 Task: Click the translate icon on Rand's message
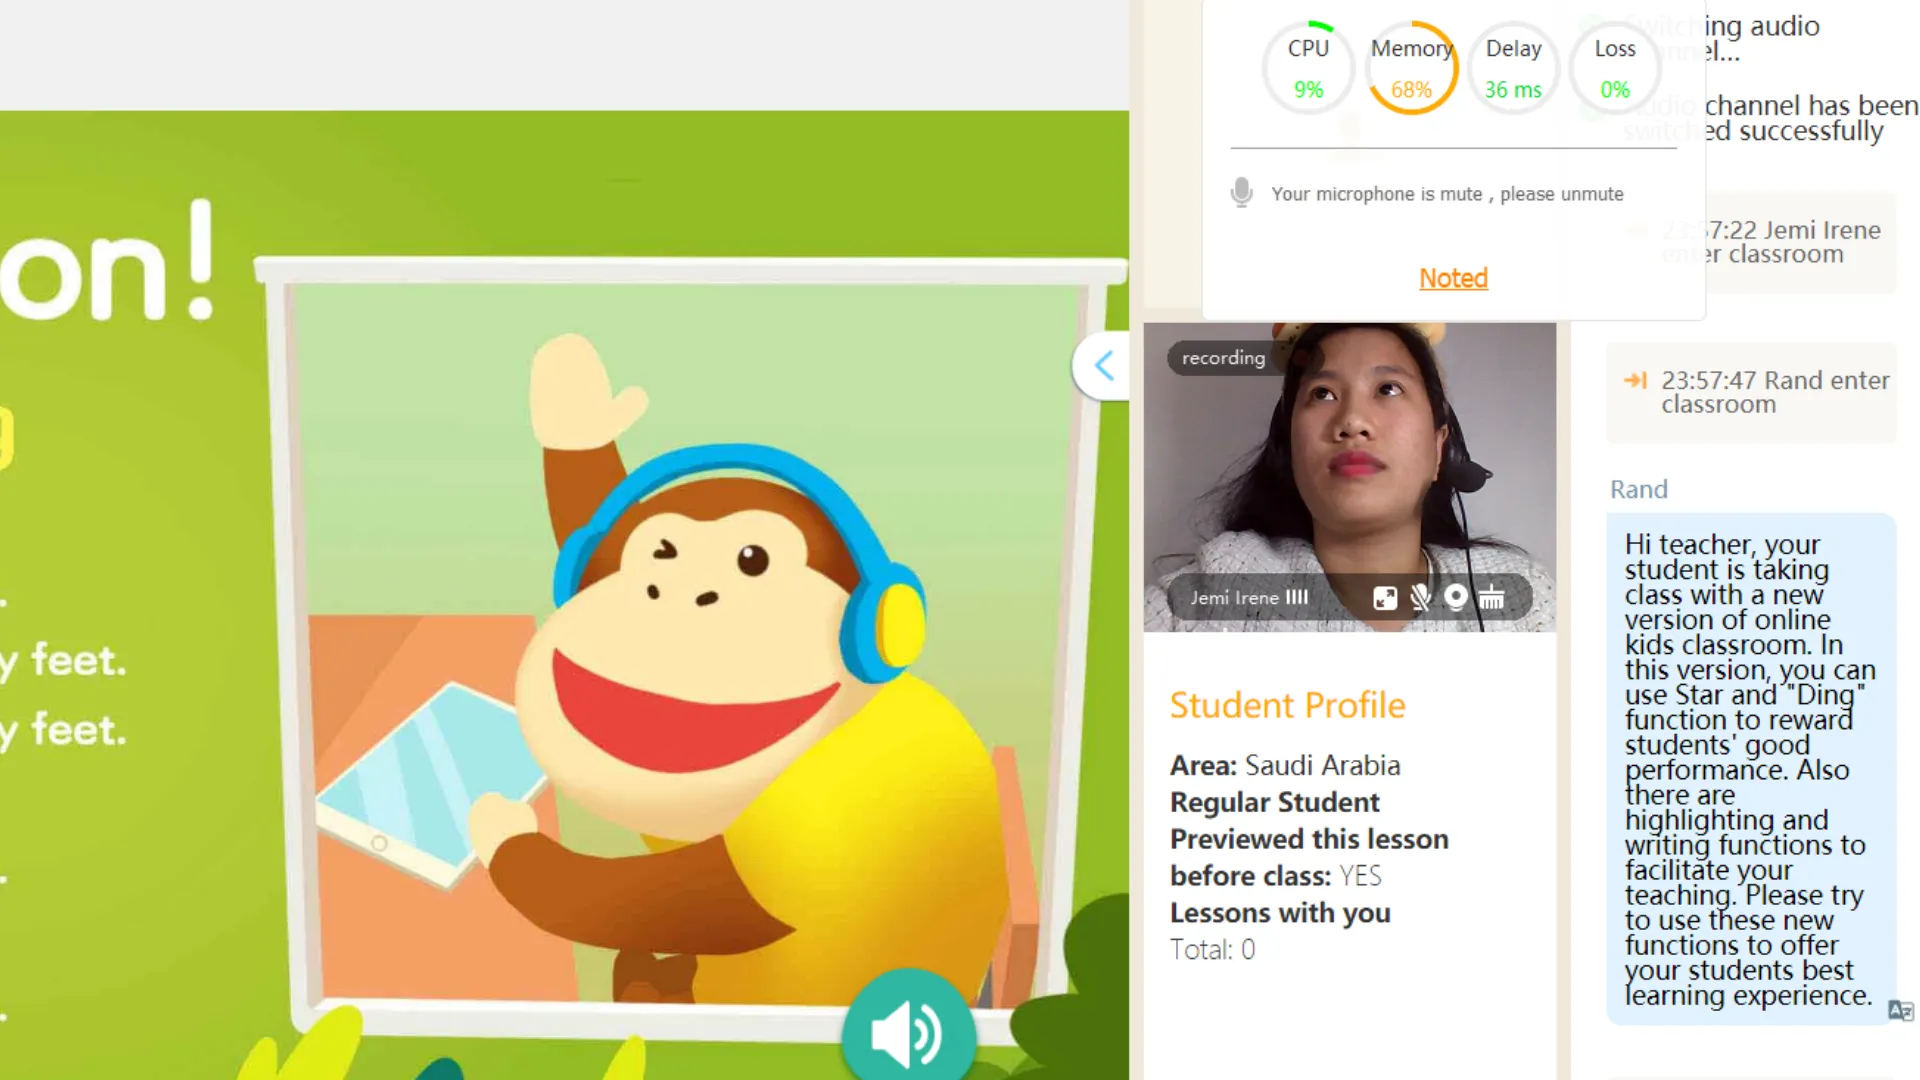1900,1010
